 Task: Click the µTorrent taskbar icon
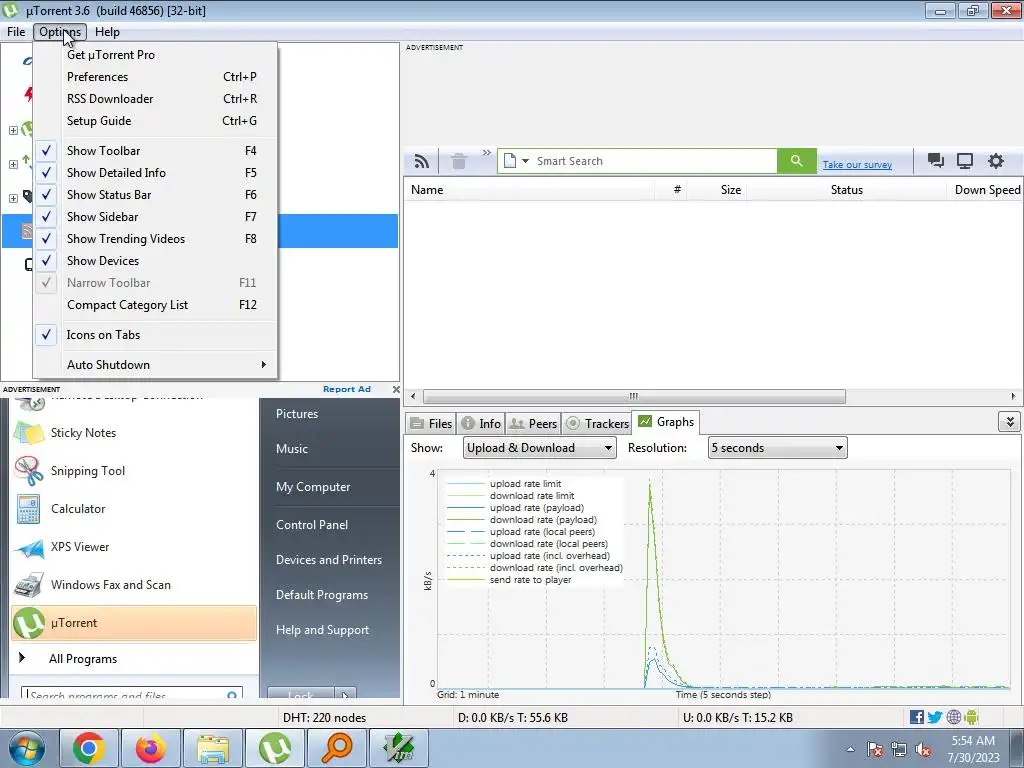[x=275, y=748]
